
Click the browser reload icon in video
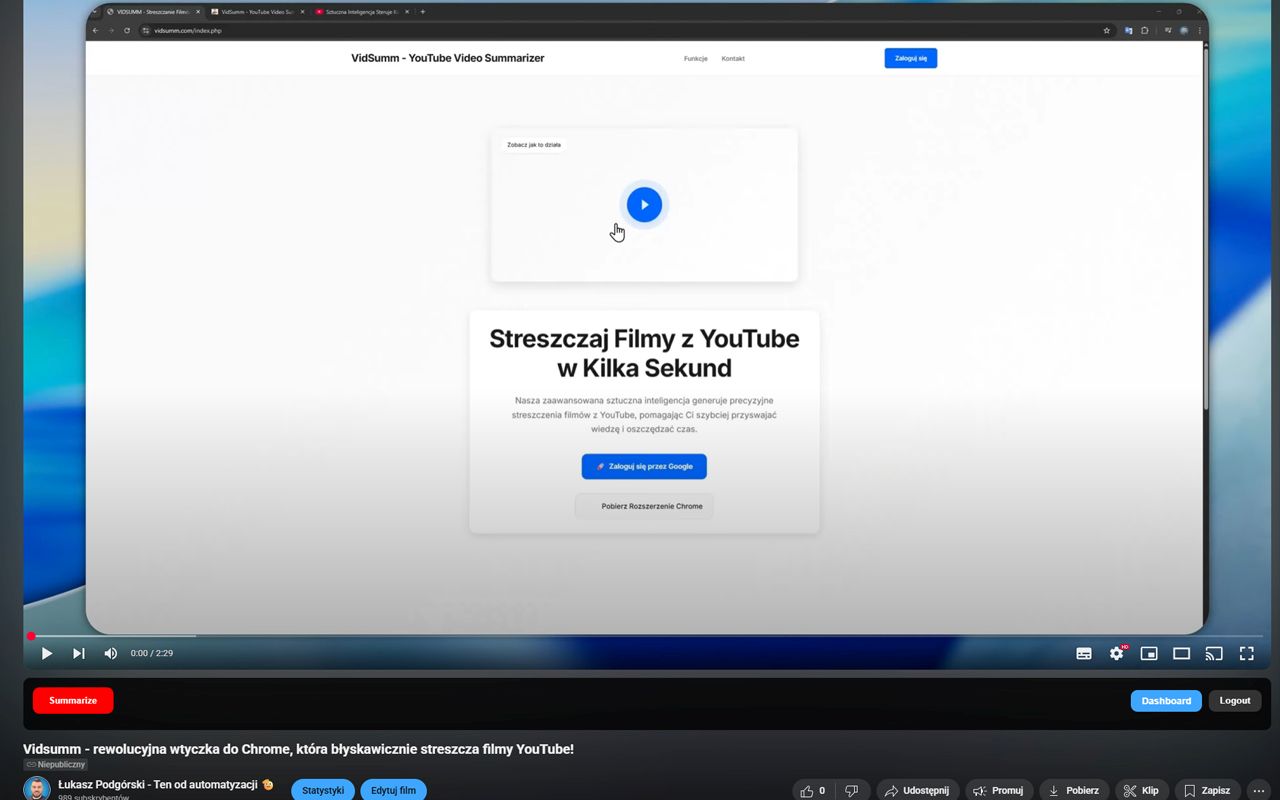127,30
